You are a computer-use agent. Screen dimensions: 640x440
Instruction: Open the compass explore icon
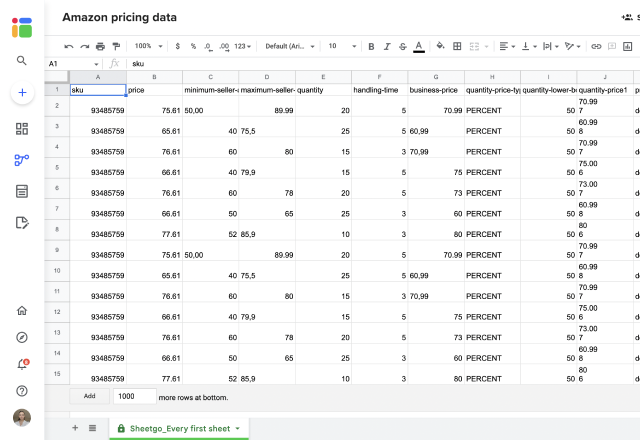click(22, 338)
